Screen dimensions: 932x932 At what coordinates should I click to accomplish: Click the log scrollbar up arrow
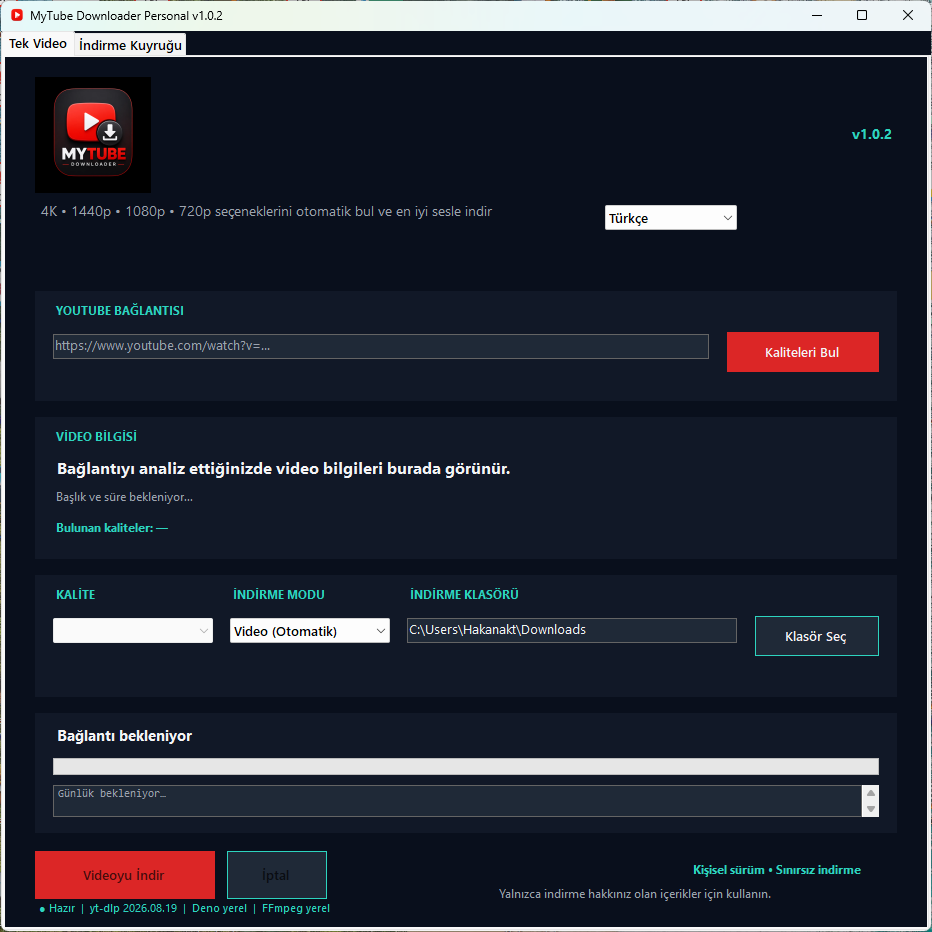click(x=870, y=793)
